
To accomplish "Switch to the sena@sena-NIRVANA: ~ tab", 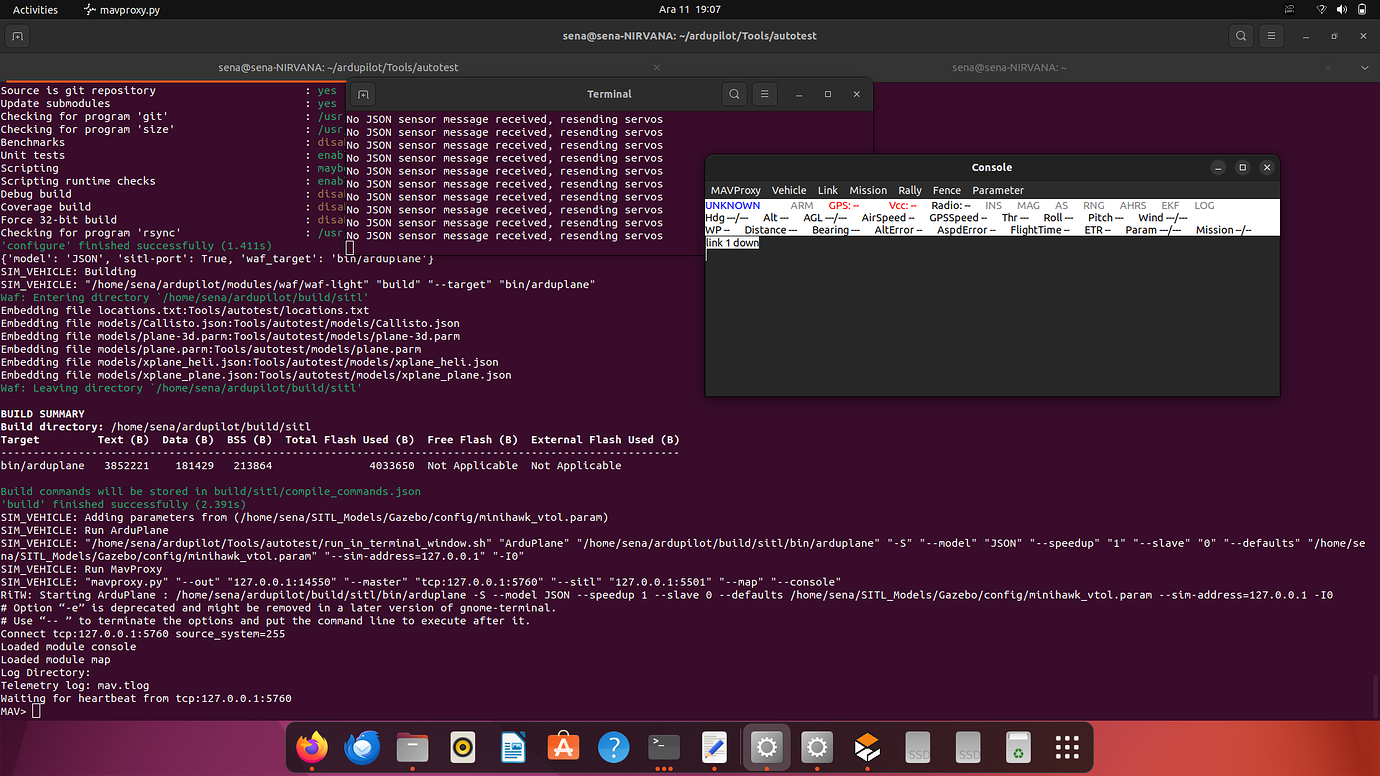I will point(1008,68).
